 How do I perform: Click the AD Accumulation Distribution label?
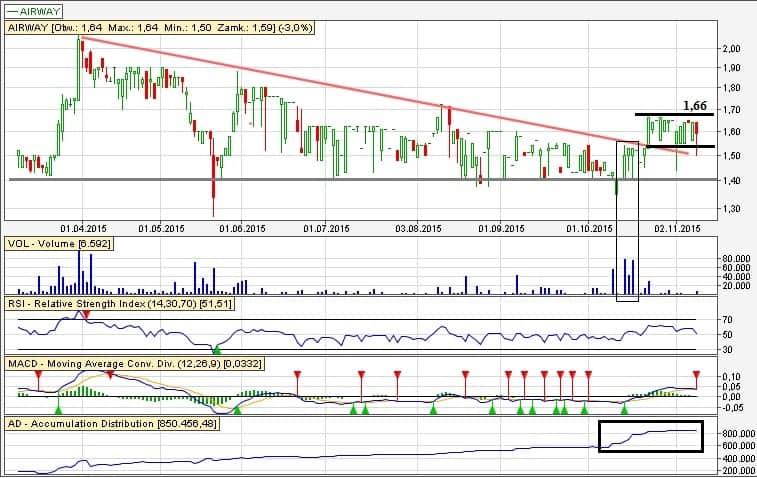point(112,423)
